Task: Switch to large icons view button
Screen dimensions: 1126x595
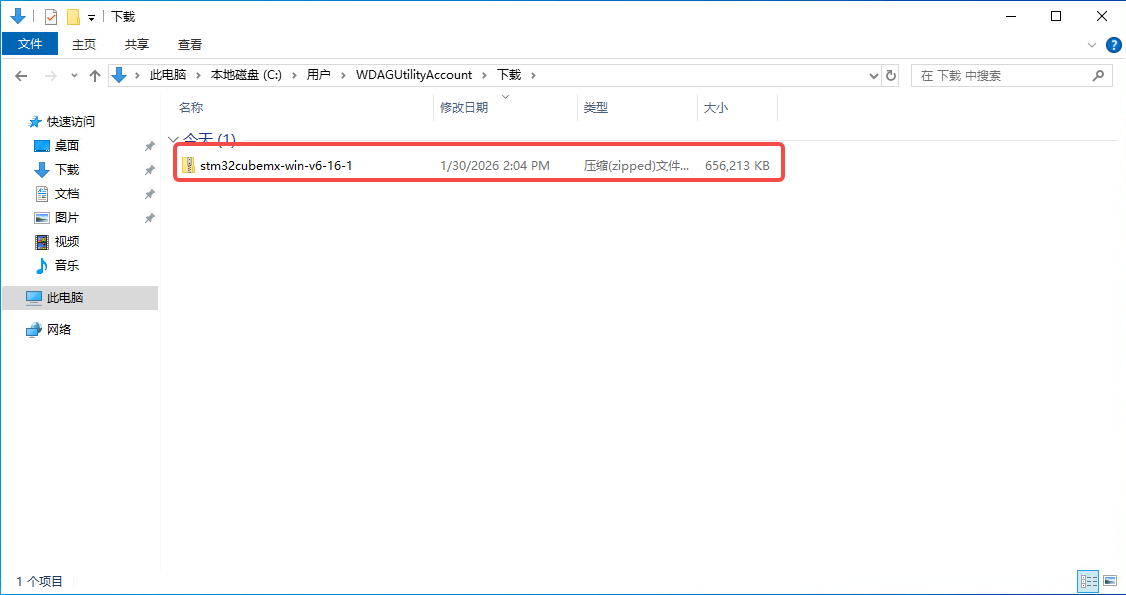Action: click(x=1109, y=580)
